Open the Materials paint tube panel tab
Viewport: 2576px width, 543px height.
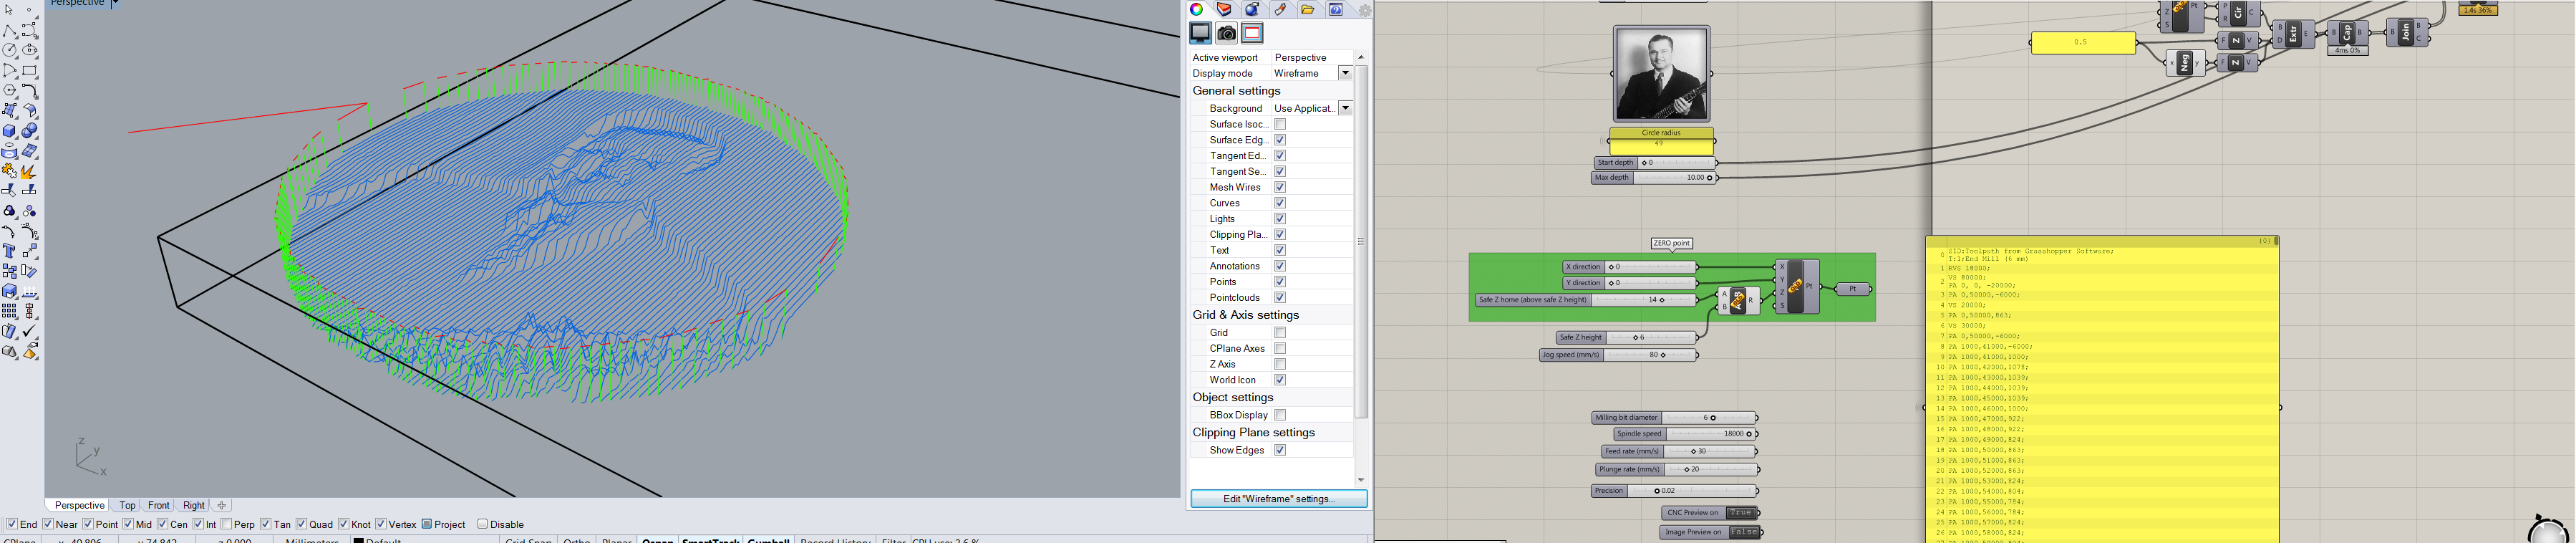(1280, 9)
